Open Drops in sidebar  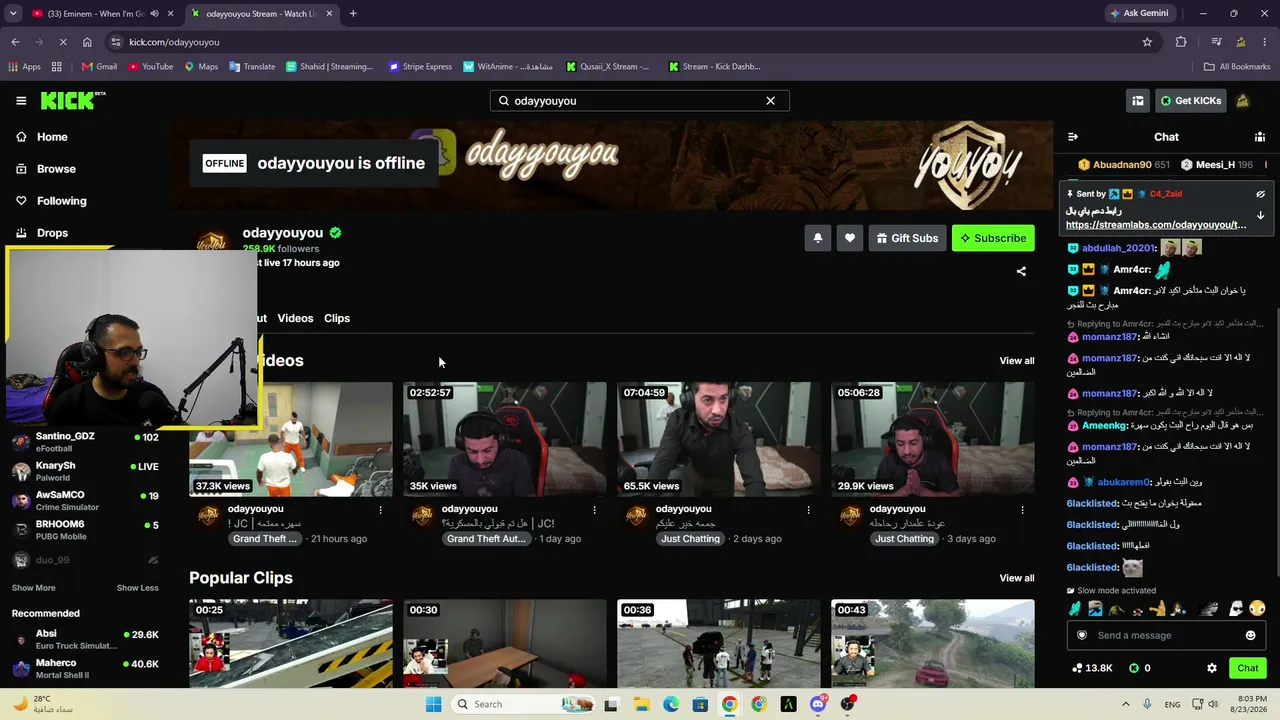point(52,233)
